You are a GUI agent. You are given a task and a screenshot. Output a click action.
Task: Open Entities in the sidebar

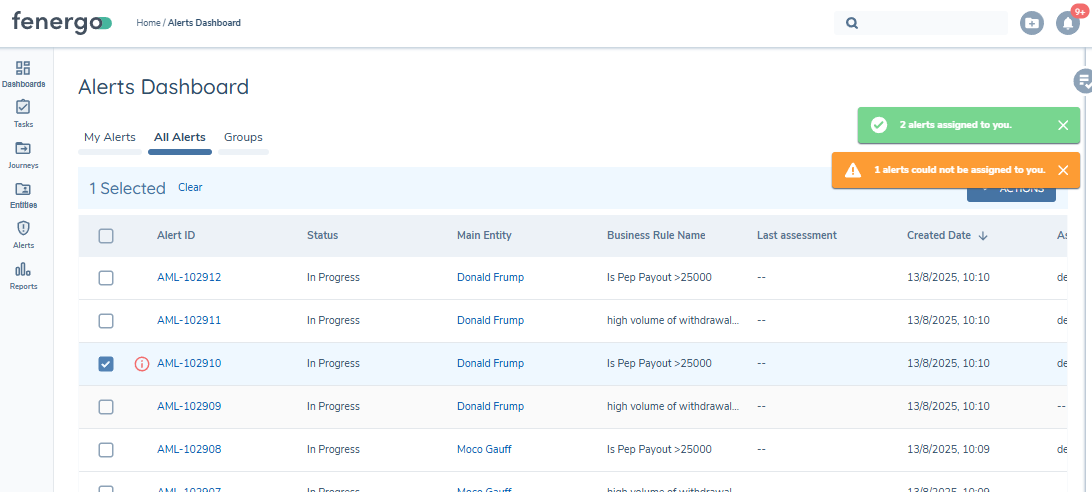click(23, 194)
